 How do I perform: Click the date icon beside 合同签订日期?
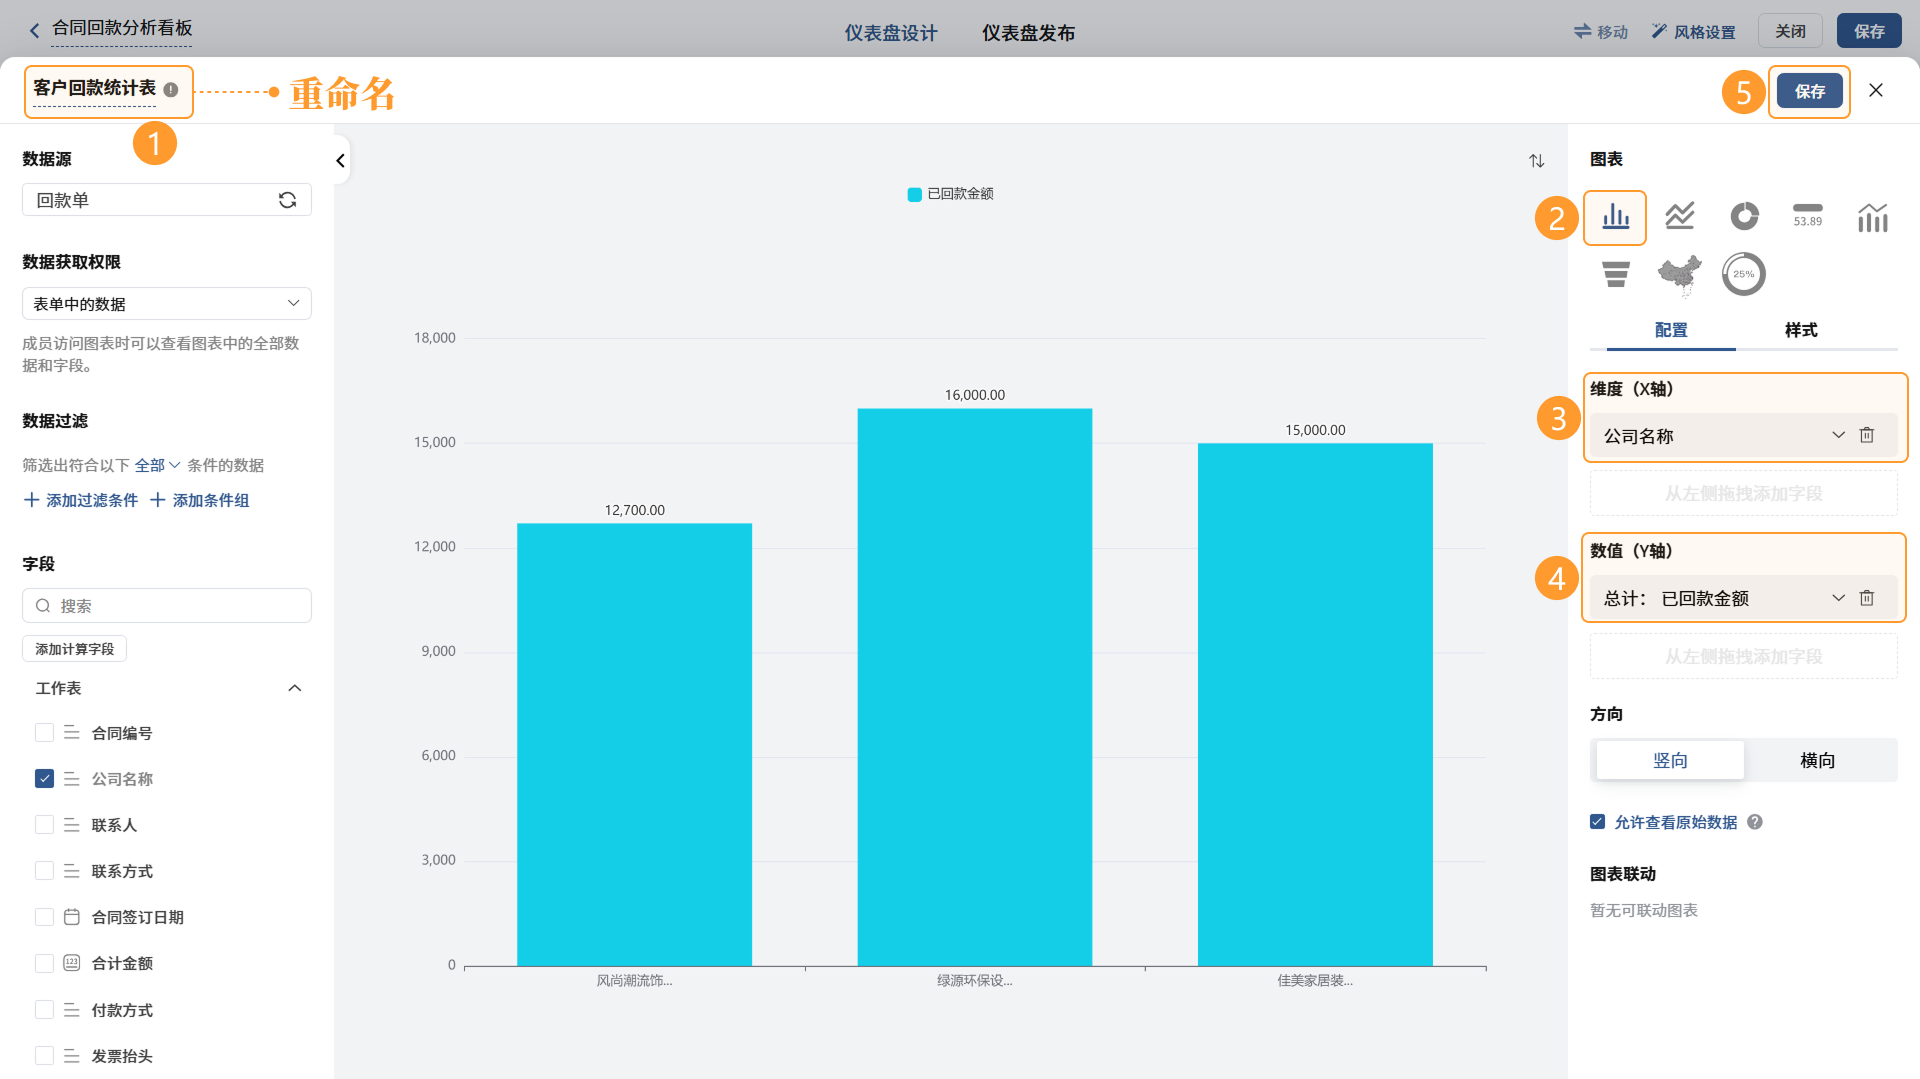tap(72, 917)
